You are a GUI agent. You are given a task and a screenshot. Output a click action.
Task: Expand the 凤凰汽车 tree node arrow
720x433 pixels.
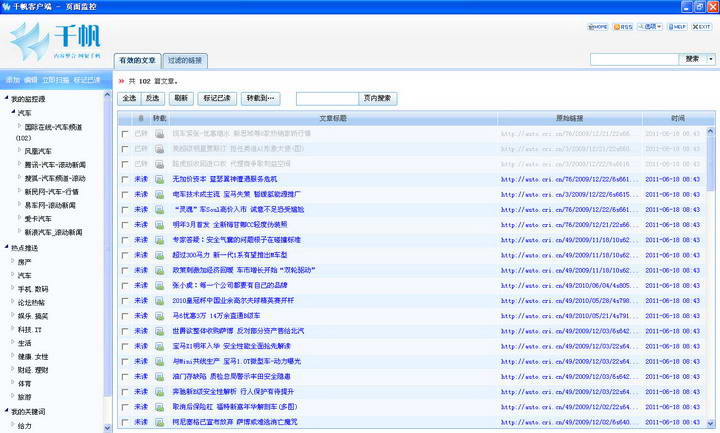click(x=19, y=150)
